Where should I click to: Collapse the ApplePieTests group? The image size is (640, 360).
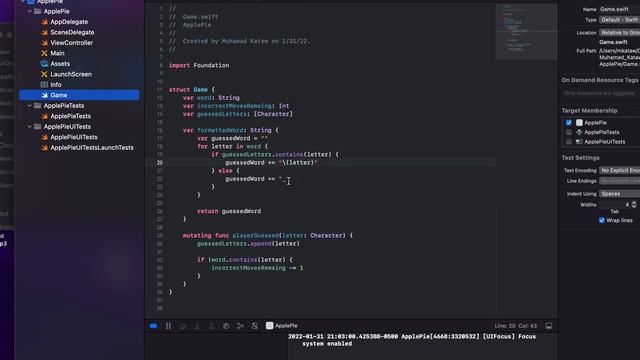[x=30, y=106]
